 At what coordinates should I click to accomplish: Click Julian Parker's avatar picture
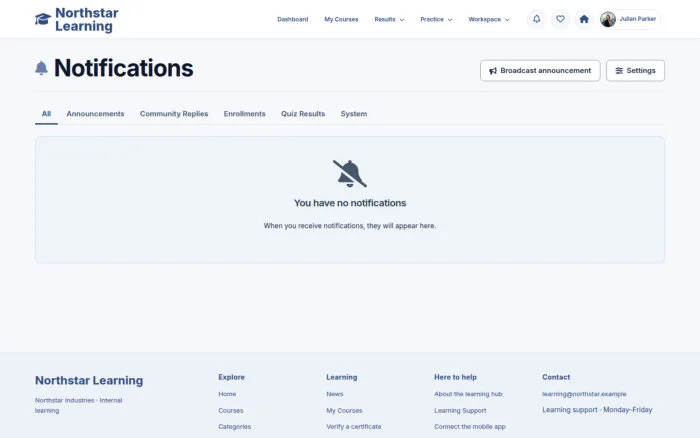pyautogui.click(x=608, y=19)
